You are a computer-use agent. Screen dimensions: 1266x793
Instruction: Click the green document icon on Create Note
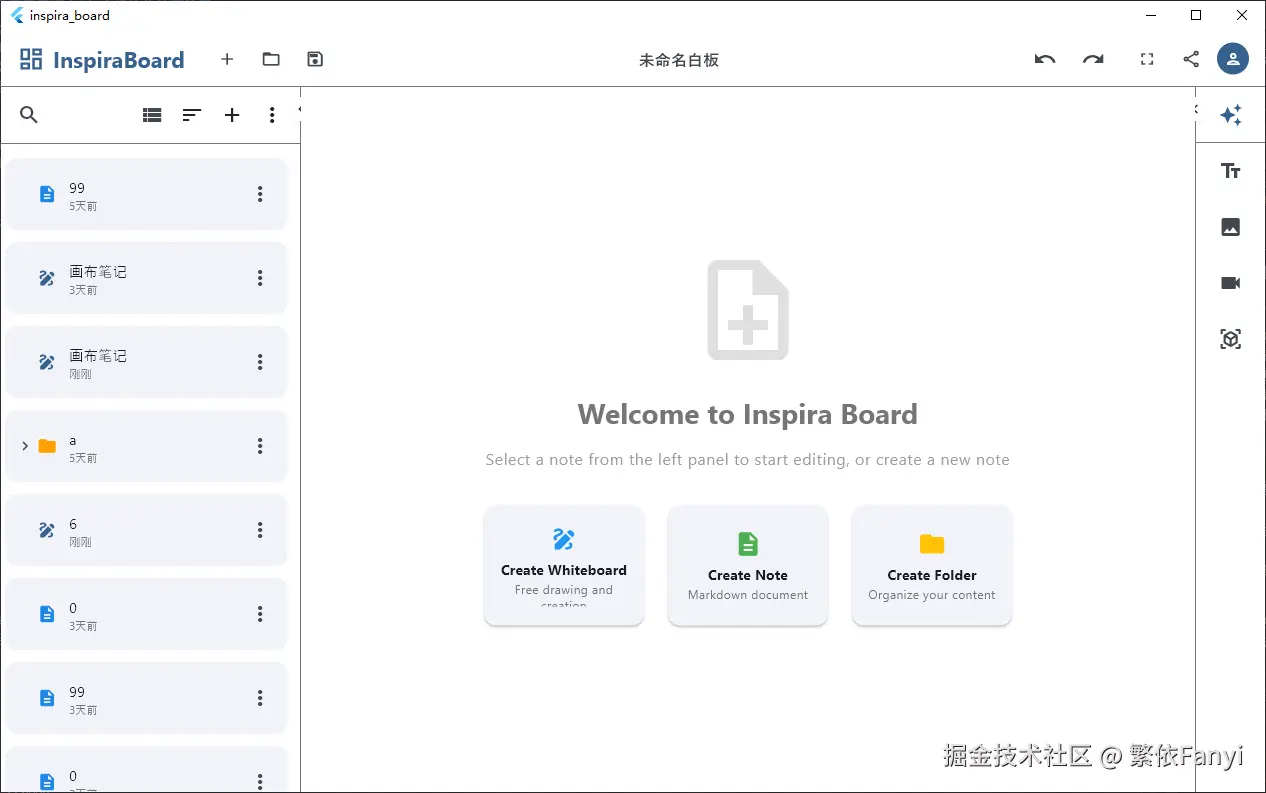(x=748, y=544)
